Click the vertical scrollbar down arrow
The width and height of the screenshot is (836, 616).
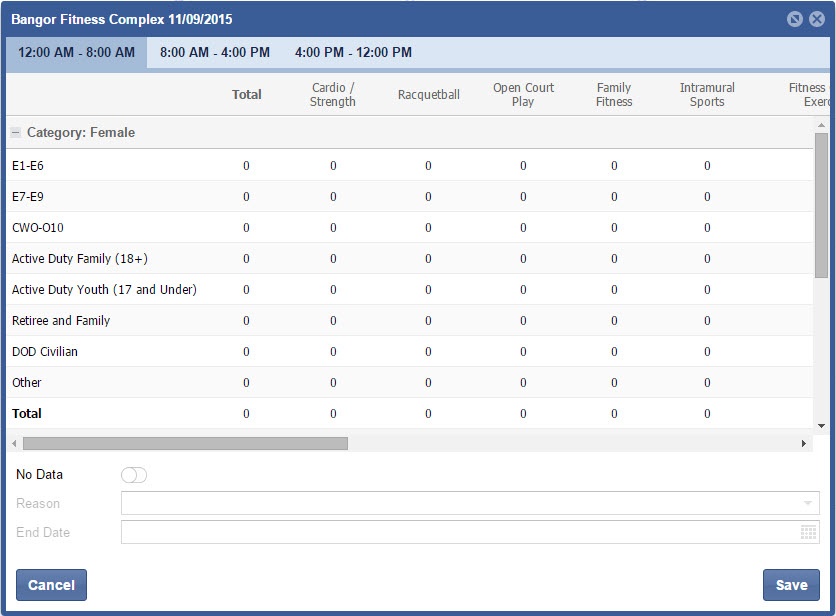821,426
